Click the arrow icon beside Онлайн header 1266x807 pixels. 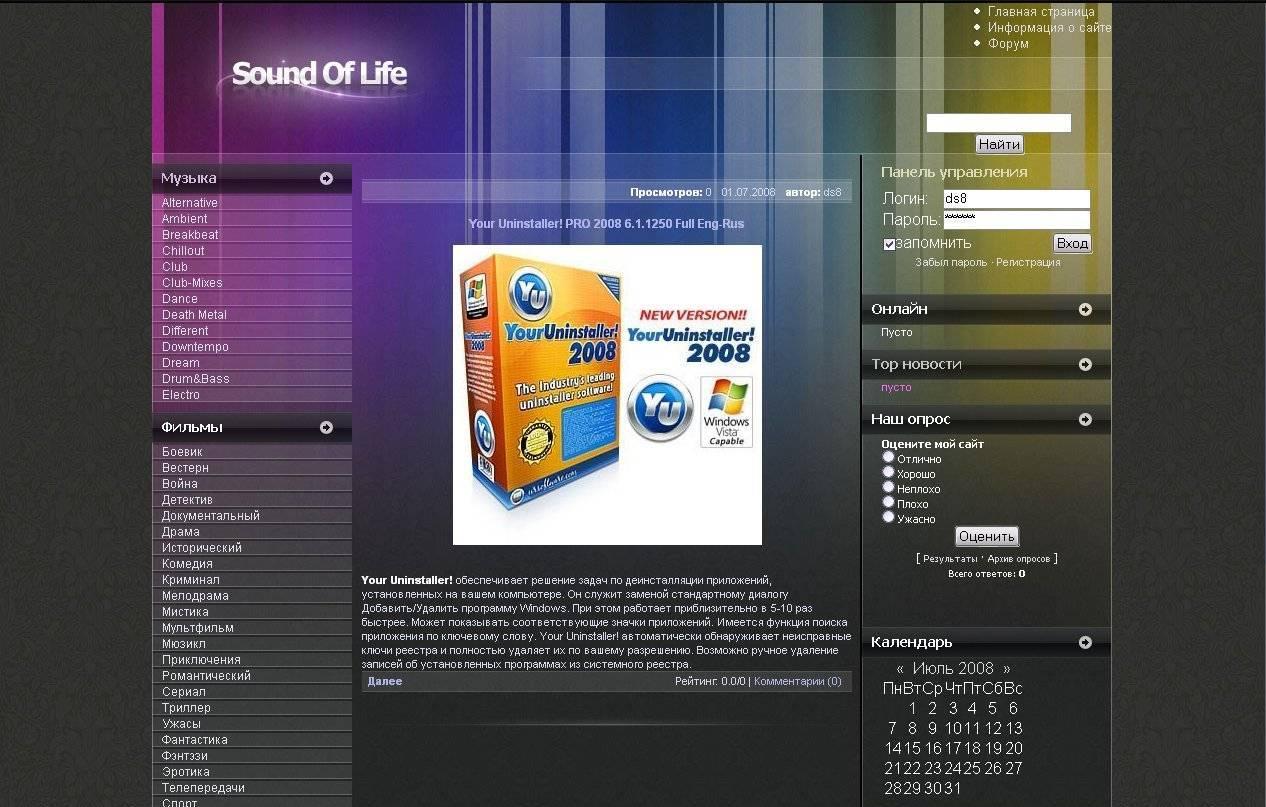[1085, 309]
